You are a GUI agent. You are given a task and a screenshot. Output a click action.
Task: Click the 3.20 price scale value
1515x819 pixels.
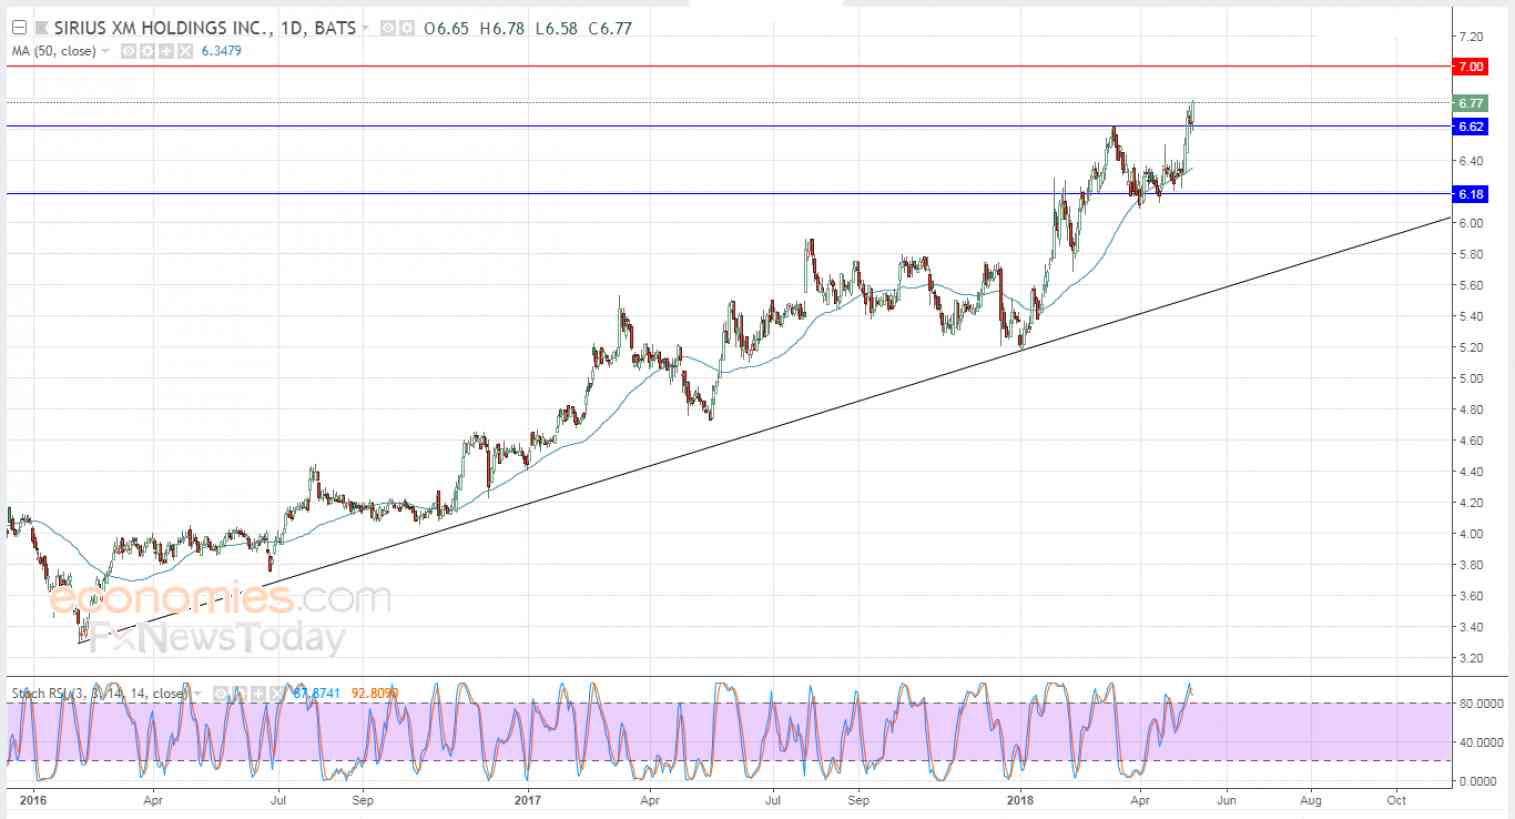point(1471,659)
